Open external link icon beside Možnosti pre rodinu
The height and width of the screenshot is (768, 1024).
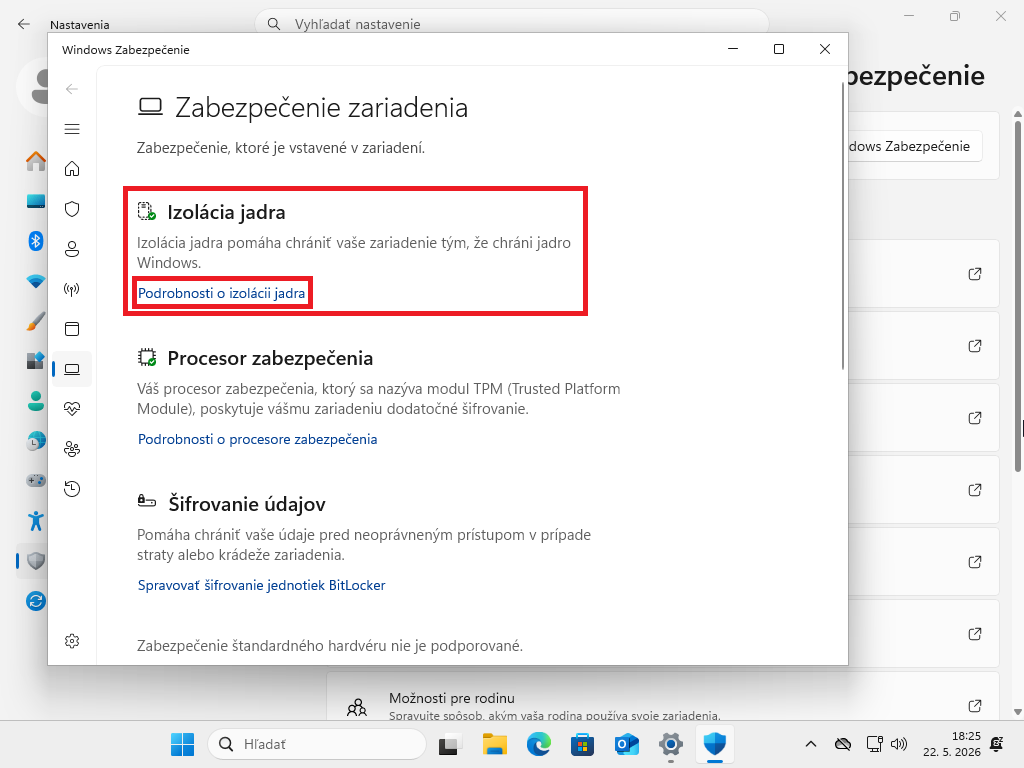coord(974,705)
